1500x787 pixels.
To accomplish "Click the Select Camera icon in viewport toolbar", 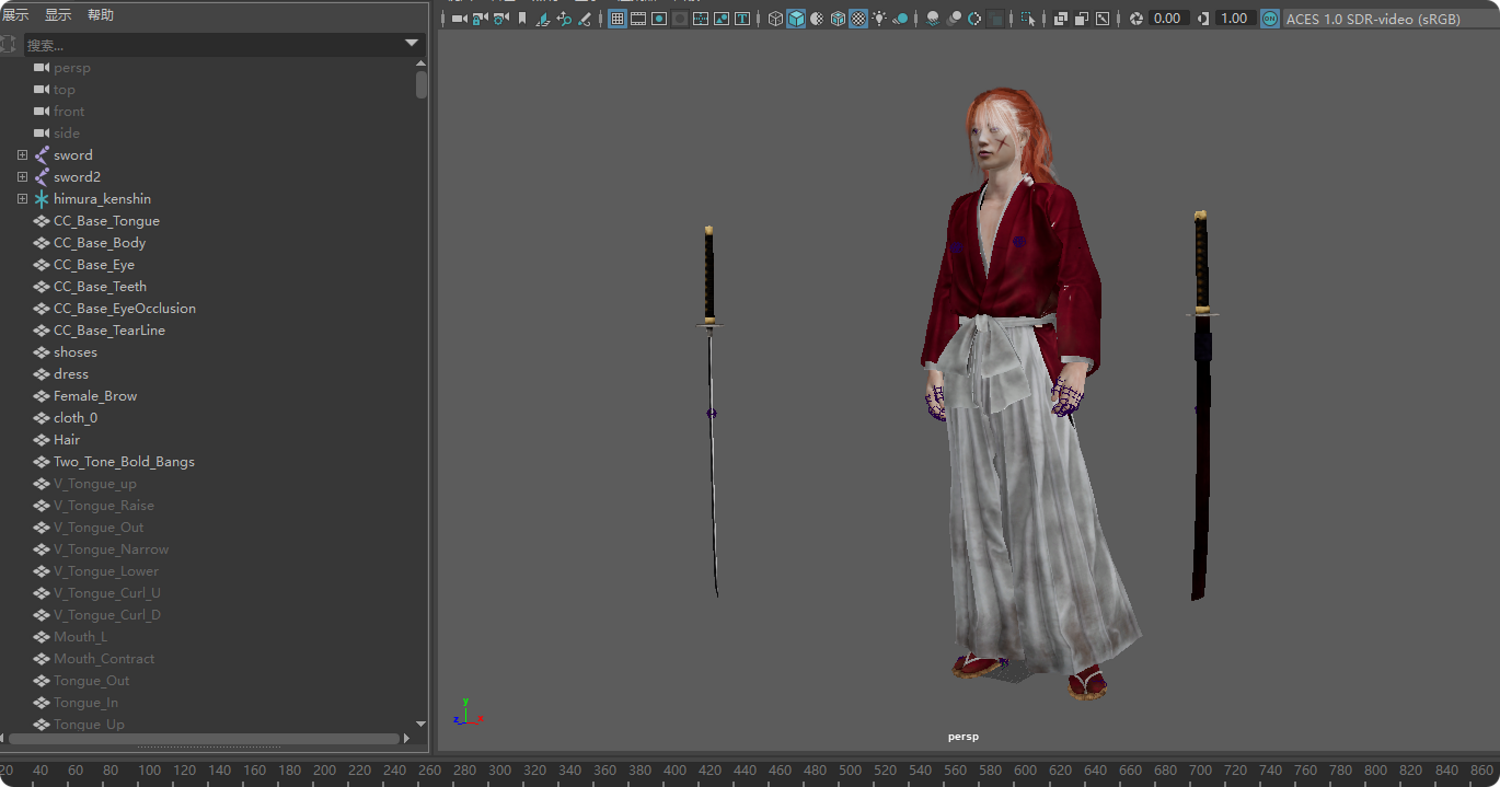I will (459, 18).
